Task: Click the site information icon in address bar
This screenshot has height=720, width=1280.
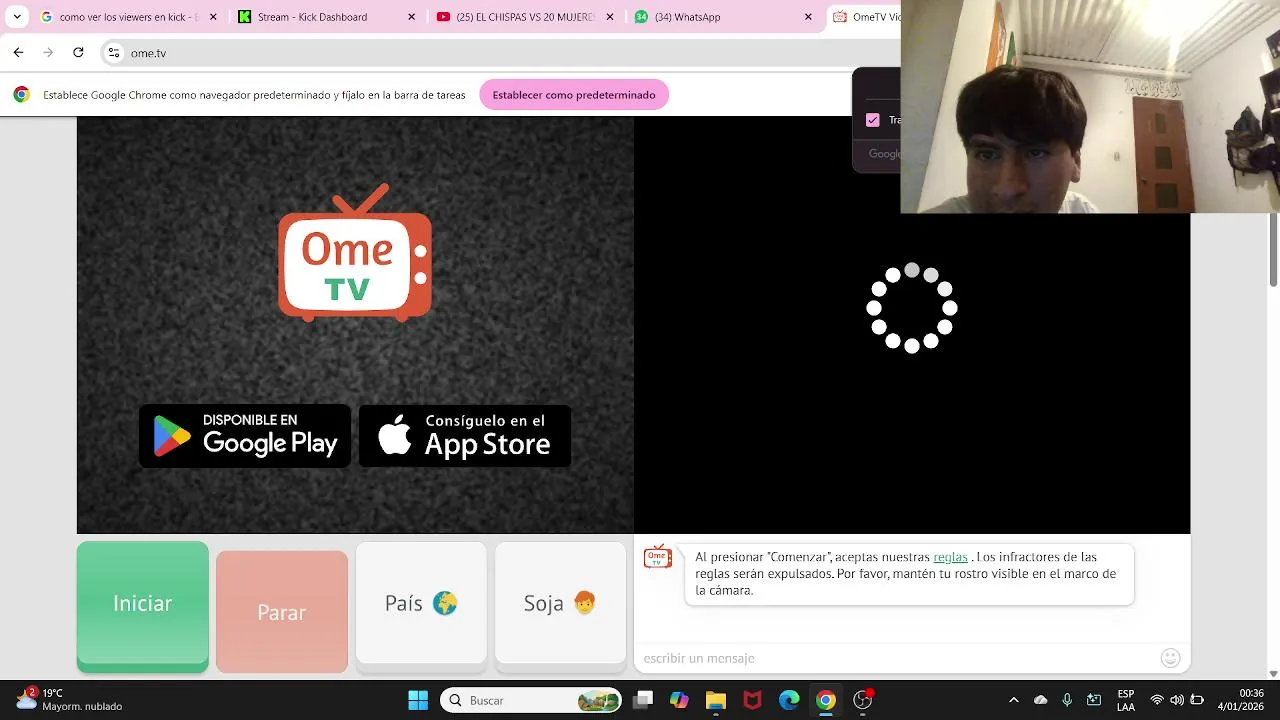Action: (x=114, y=53)
